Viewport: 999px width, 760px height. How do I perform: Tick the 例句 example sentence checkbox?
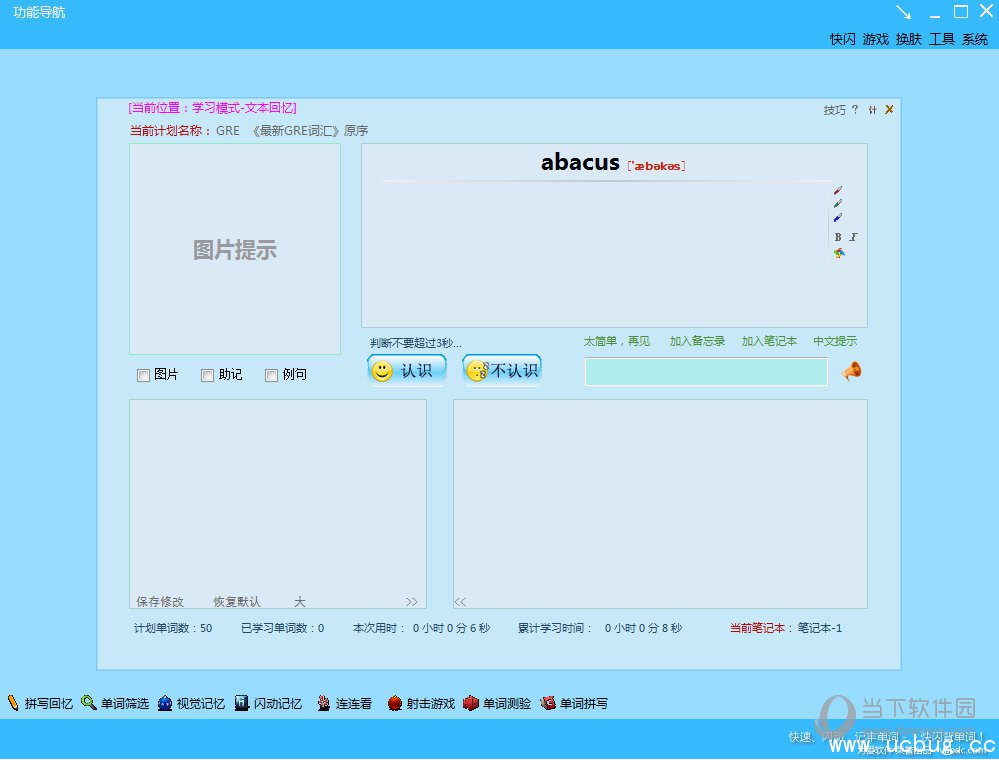[x=271, y=376]
